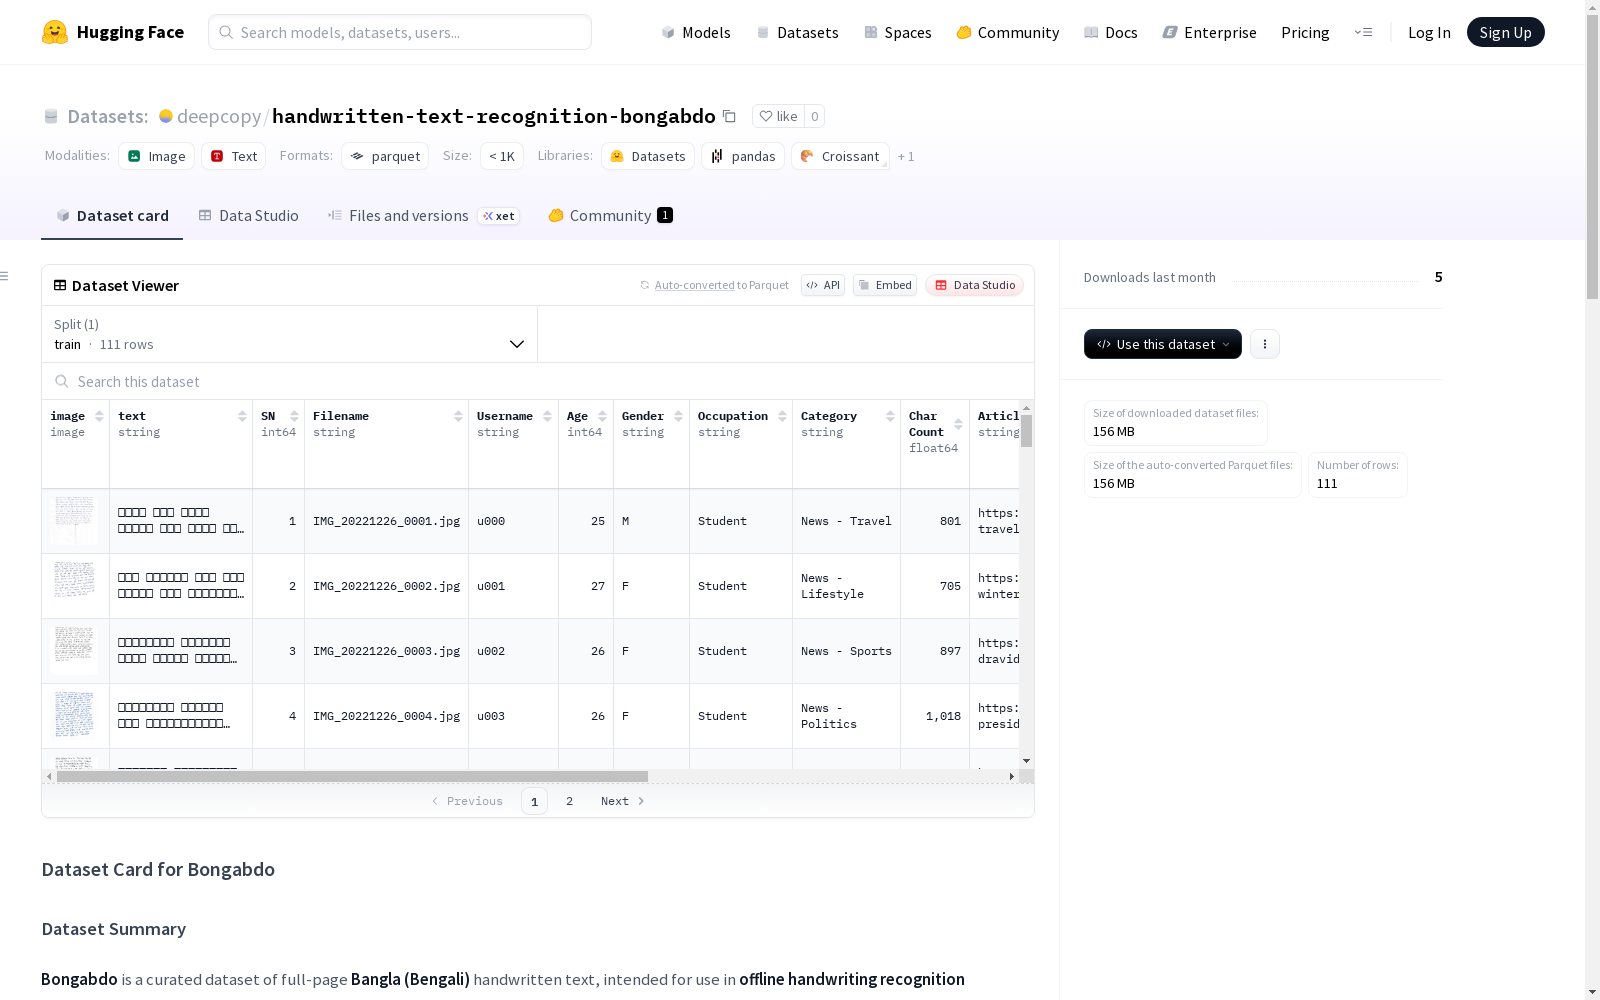1600x1000 pixels.
Task: Click the page 1 pagination button
Action: (534, 801)
